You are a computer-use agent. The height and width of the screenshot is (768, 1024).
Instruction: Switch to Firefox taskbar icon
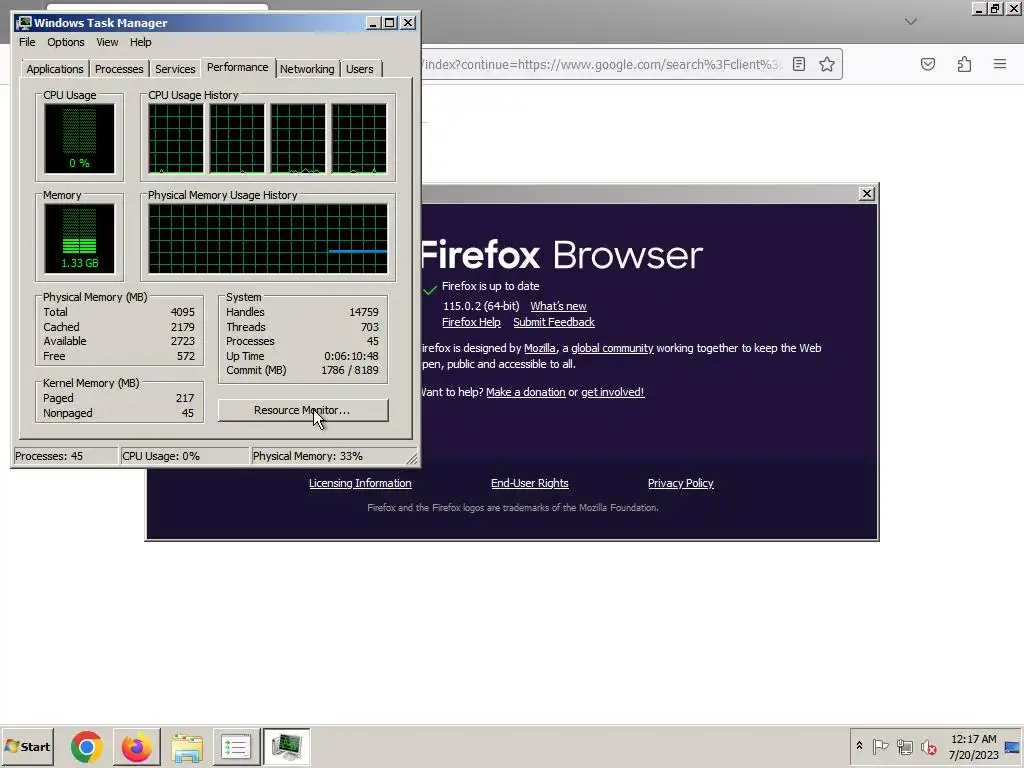tap(136, 746)
